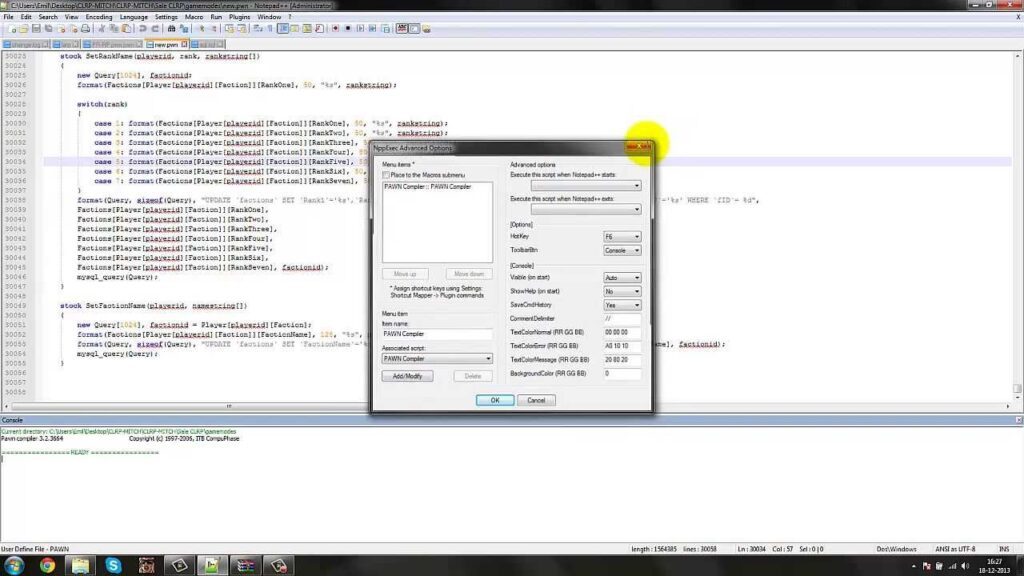Click the Add/Modify button
Viewport: 1024px width, 576px height.
[x=407, y=376]
